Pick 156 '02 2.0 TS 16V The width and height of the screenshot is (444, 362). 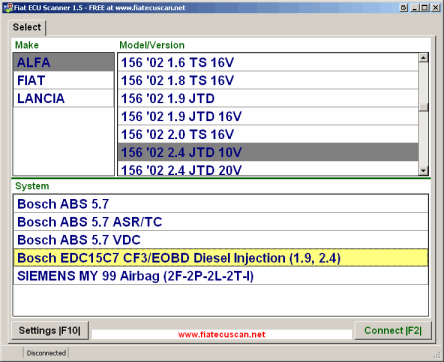pyautogui.click(x=268, y=134)
